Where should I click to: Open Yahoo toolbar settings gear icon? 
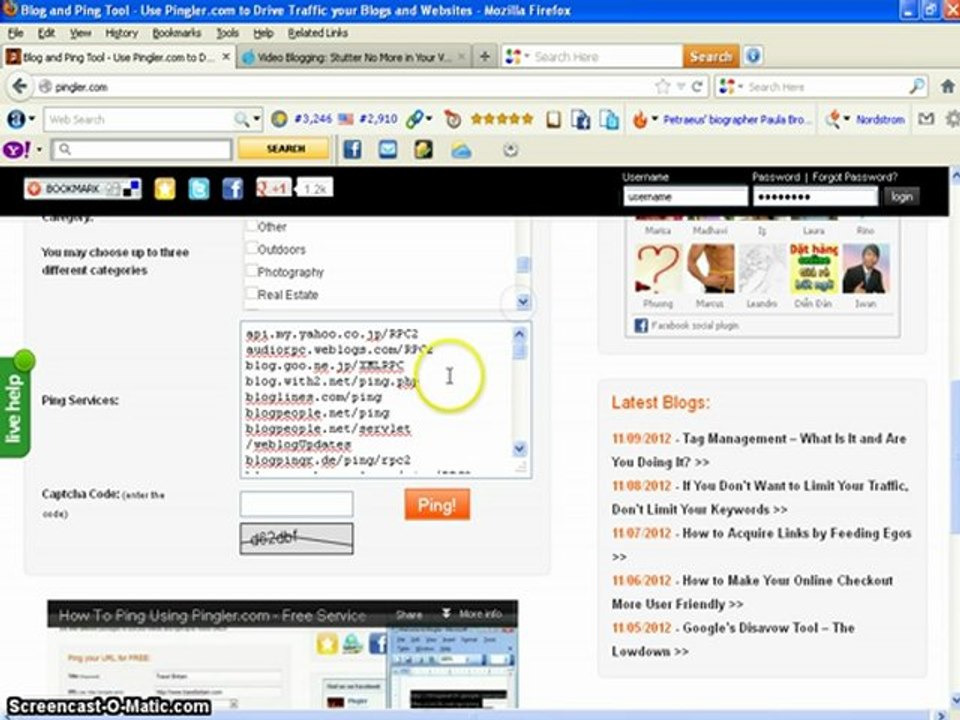click(510, 149)
